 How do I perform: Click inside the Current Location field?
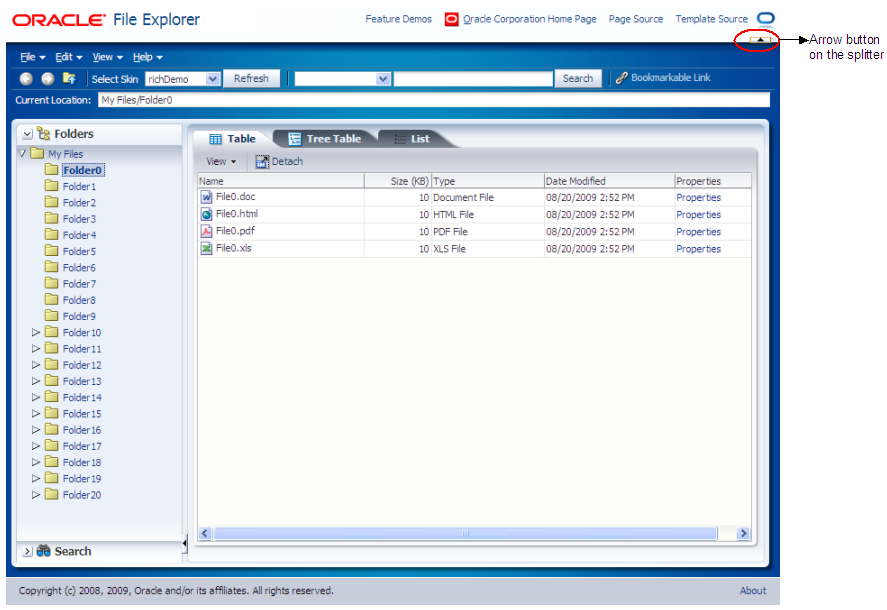click(300, 100)
